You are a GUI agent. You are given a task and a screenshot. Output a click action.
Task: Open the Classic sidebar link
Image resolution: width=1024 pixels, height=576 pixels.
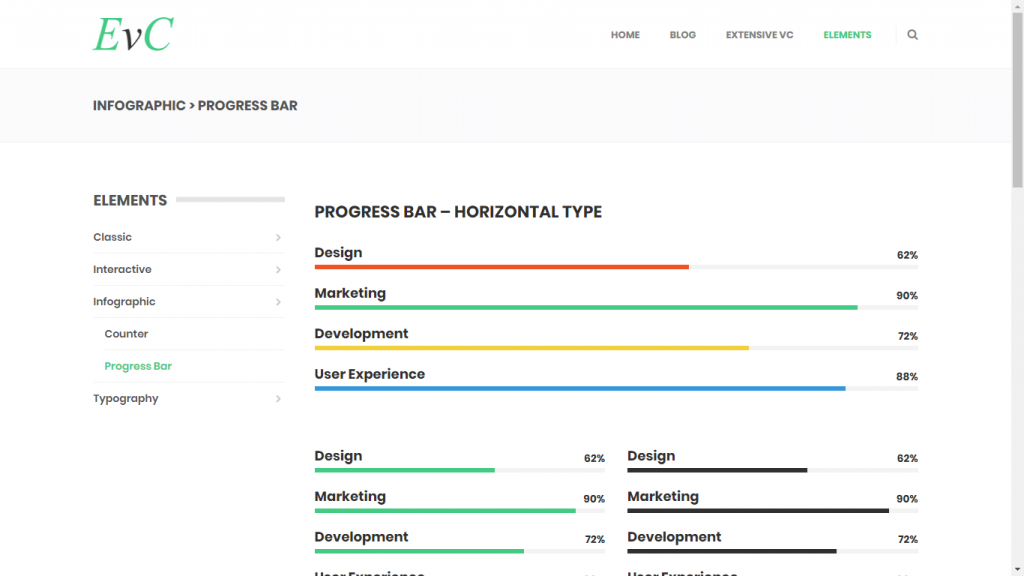pos(112,237)
